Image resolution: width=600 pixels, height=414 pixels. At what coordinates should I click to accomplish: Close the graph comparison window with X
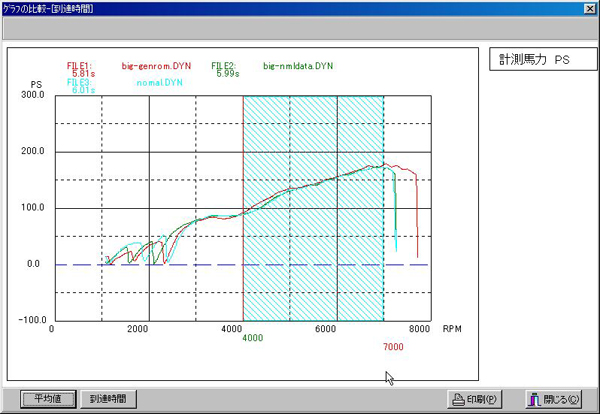click(x=588, y=8)
